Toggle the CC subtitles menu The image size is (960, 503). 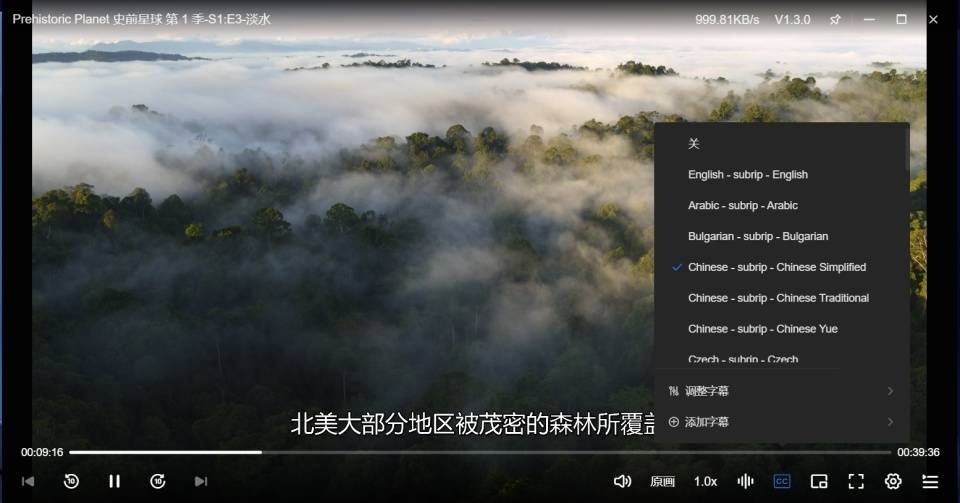(782, 481)
